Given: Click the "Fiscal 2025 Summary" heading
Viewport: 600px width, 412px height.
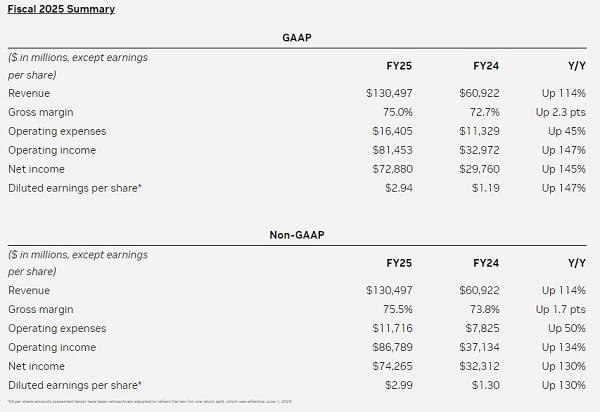Looking at the screenshot, I should [61, 9].
